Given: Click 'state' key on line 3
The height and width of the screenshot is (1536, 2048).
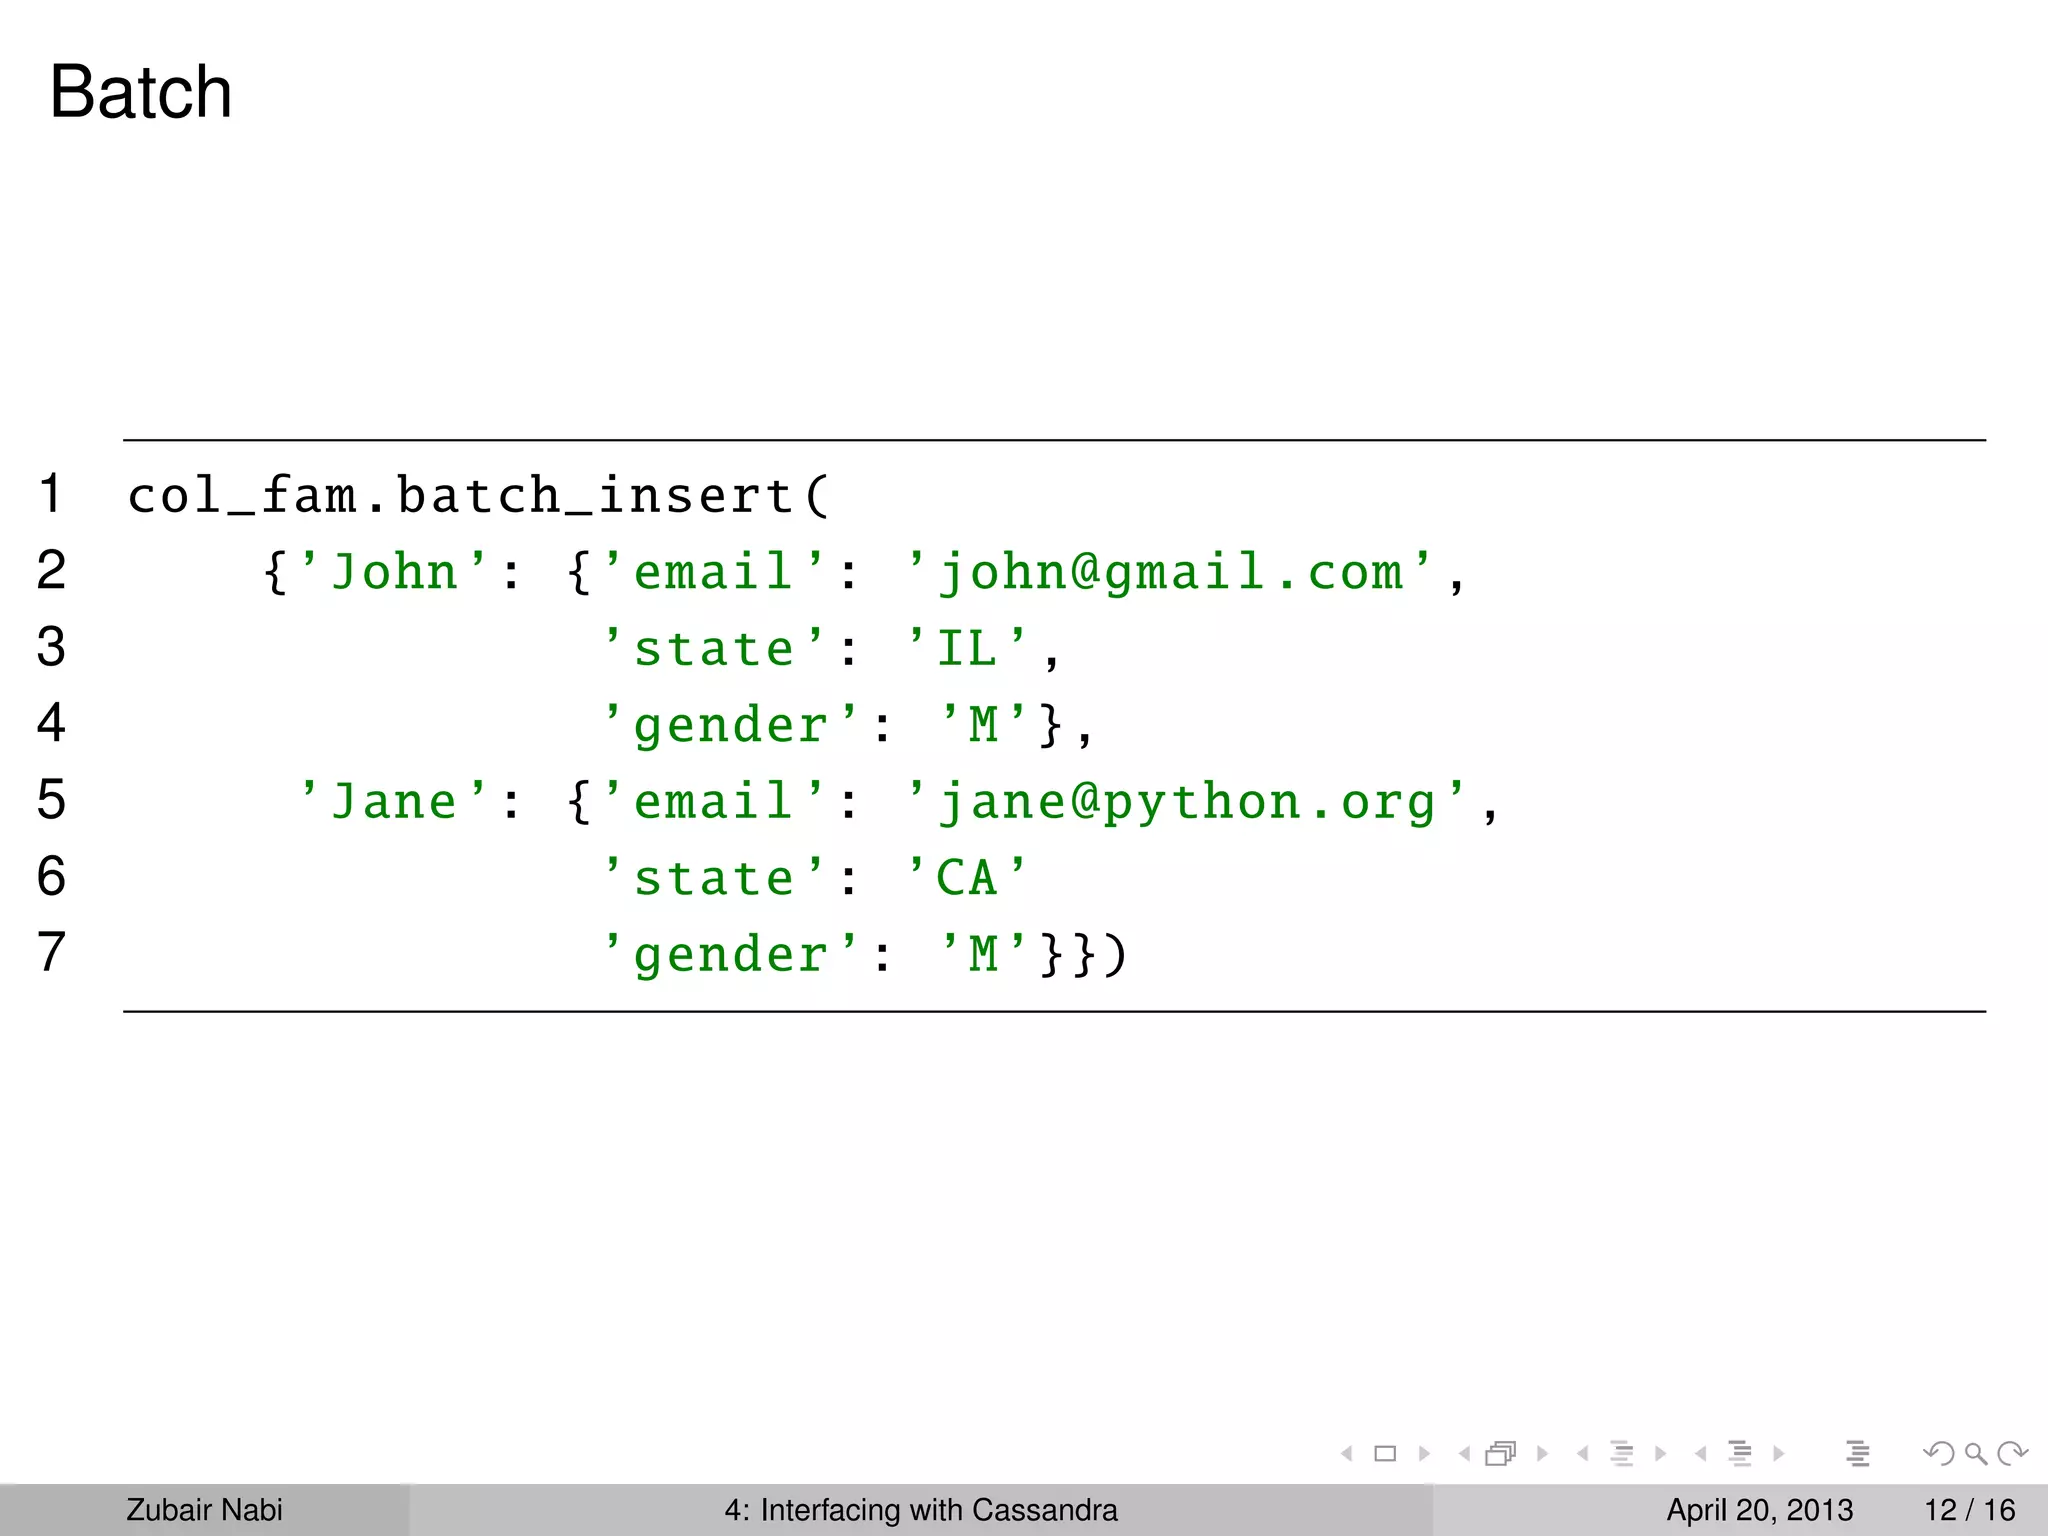Looking at the screenshot, I should click(x=715, y=648).
